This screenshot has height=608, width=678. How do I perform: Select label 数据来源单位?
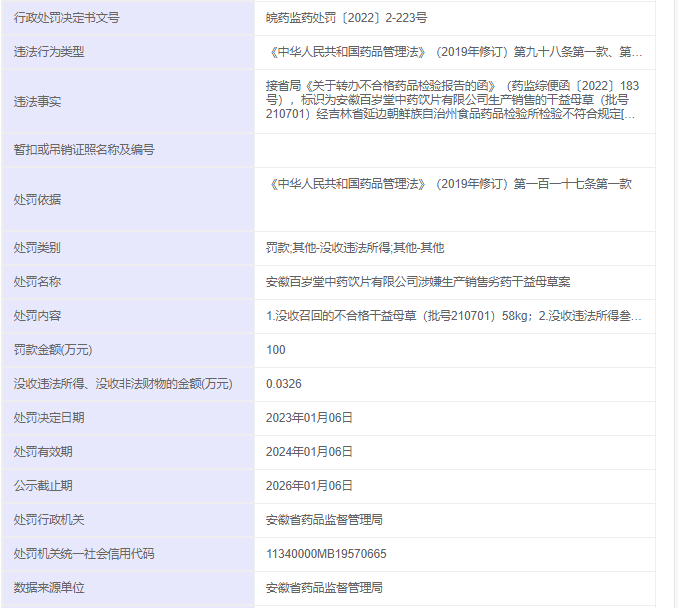pyautogui.click(x=49, y=588)
